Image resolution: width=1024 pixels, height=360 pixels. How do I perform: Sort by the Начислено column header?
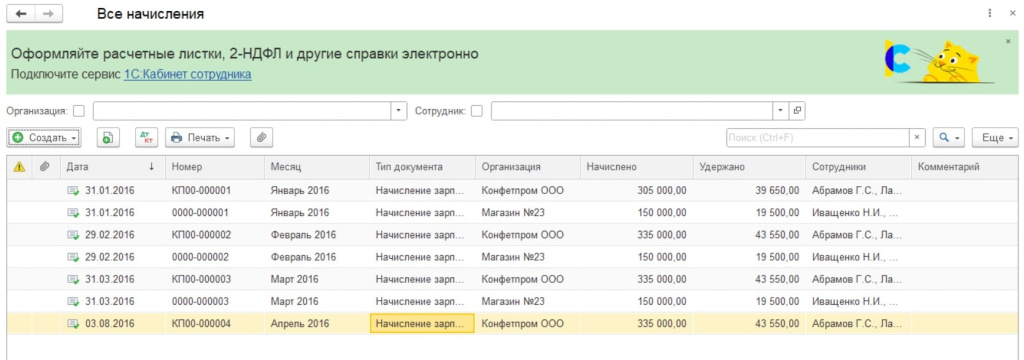pos(635,167)
